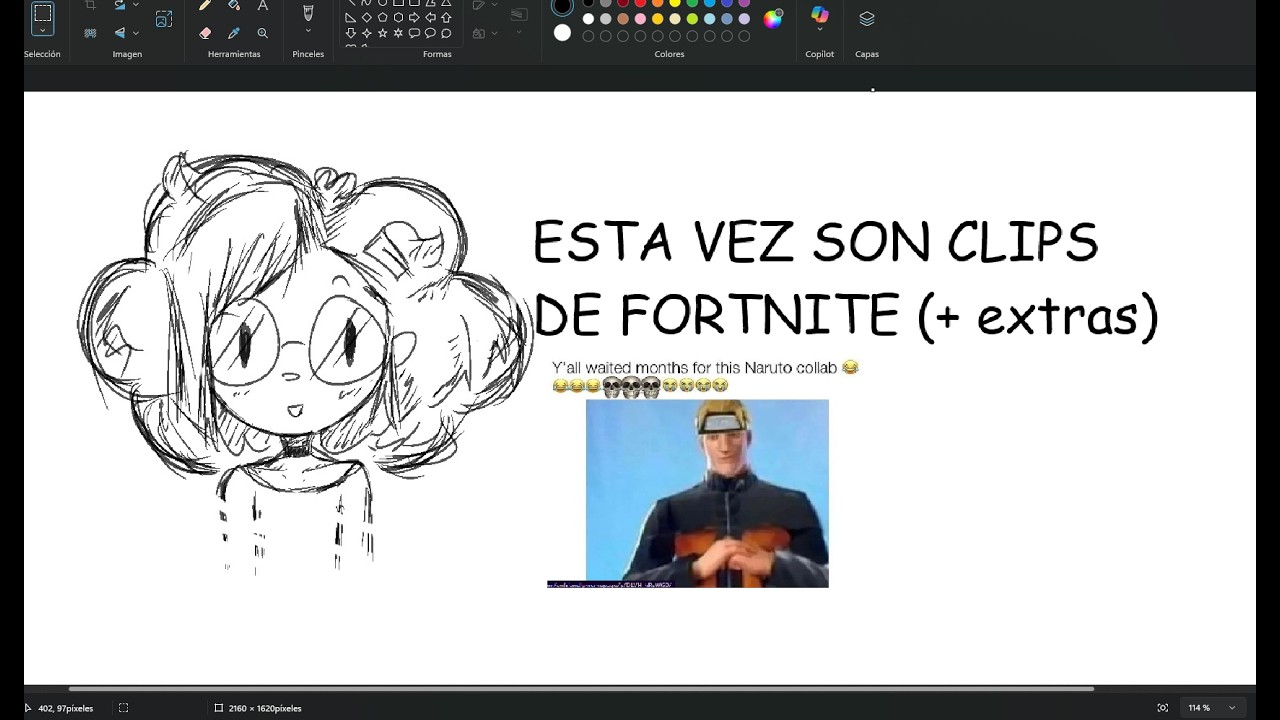This screenshot has height=720, width=1280.
Task: Choose the cloud callout shape
Action: pos(446,33)
